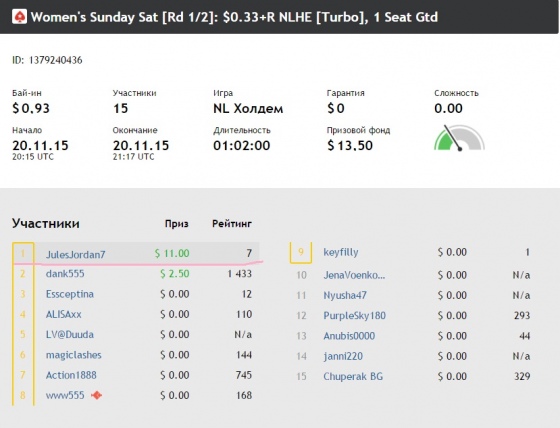The image size is (560, 428).
Task: Click janni220 player name
Action: (x=343, y=356)
